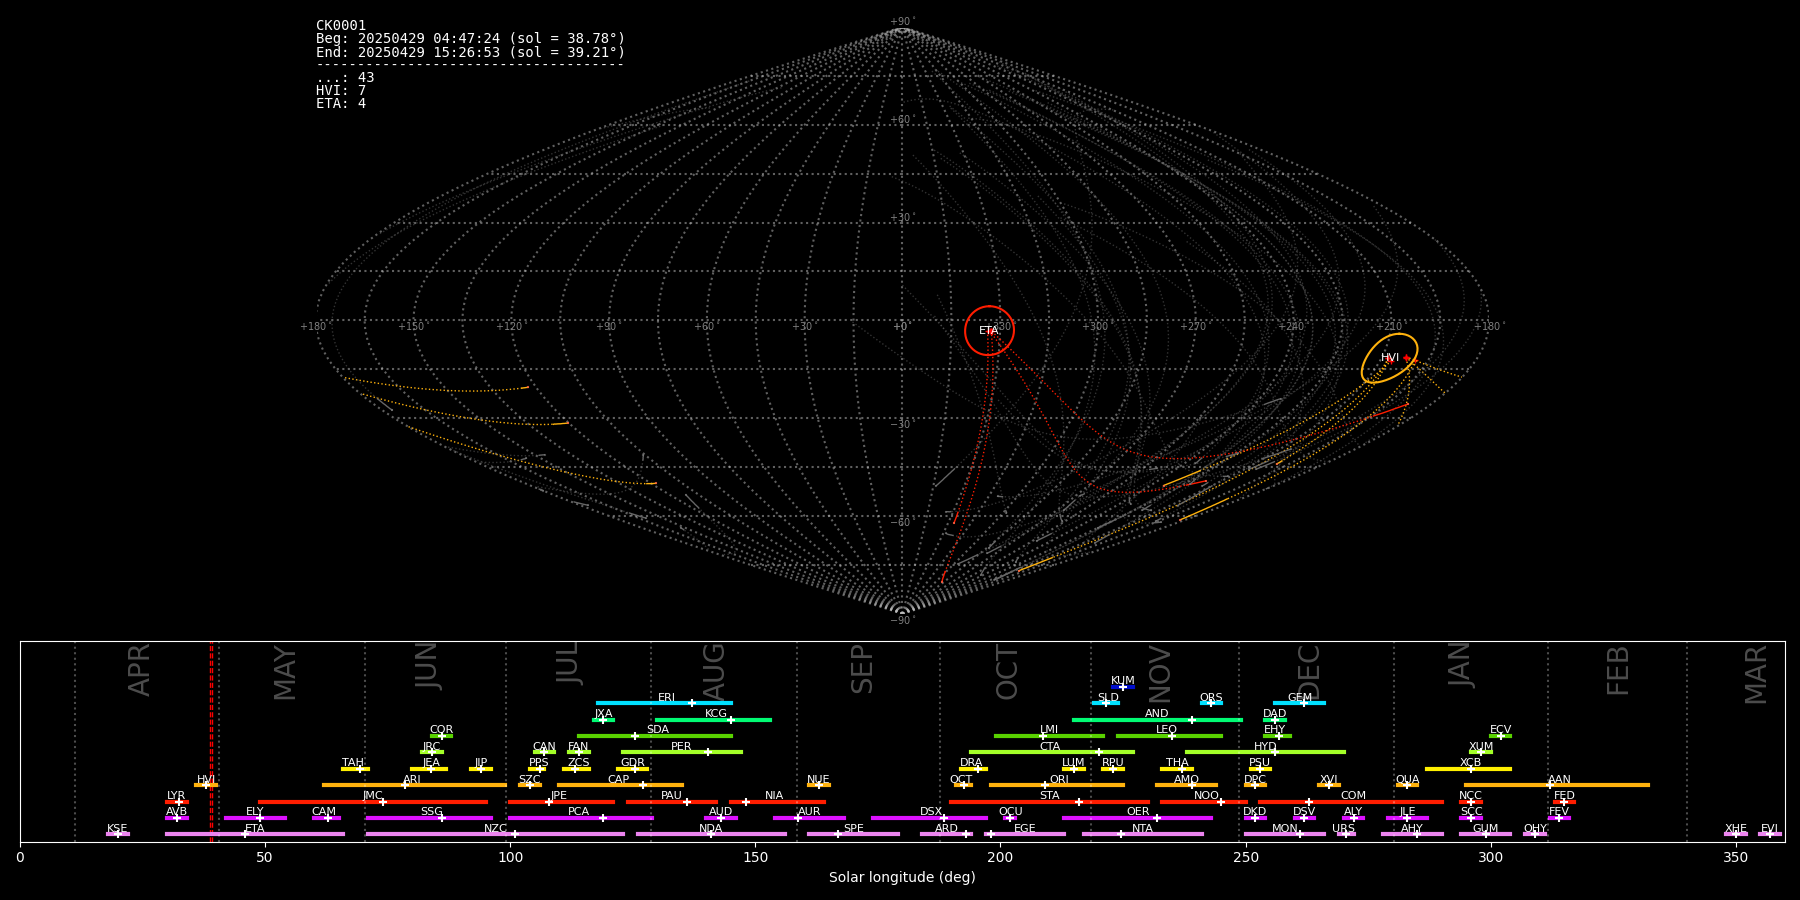
Task: Select the LMI green shower bar
Action: click(x=1049, y=736)
